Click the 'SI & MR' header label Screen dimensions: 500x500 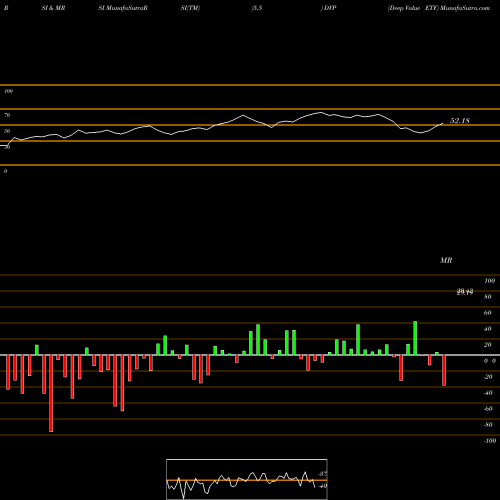point(53,8)
